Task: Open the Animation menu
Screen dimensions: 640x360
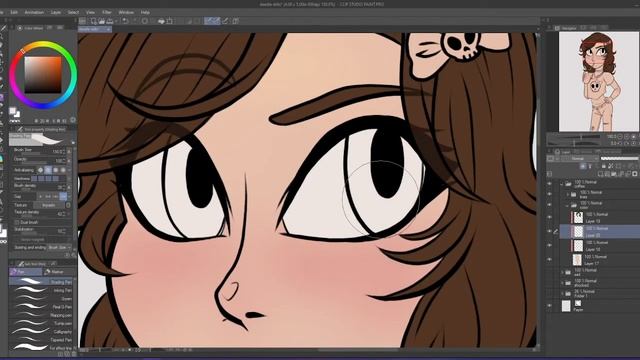Action: click(34, 12)
